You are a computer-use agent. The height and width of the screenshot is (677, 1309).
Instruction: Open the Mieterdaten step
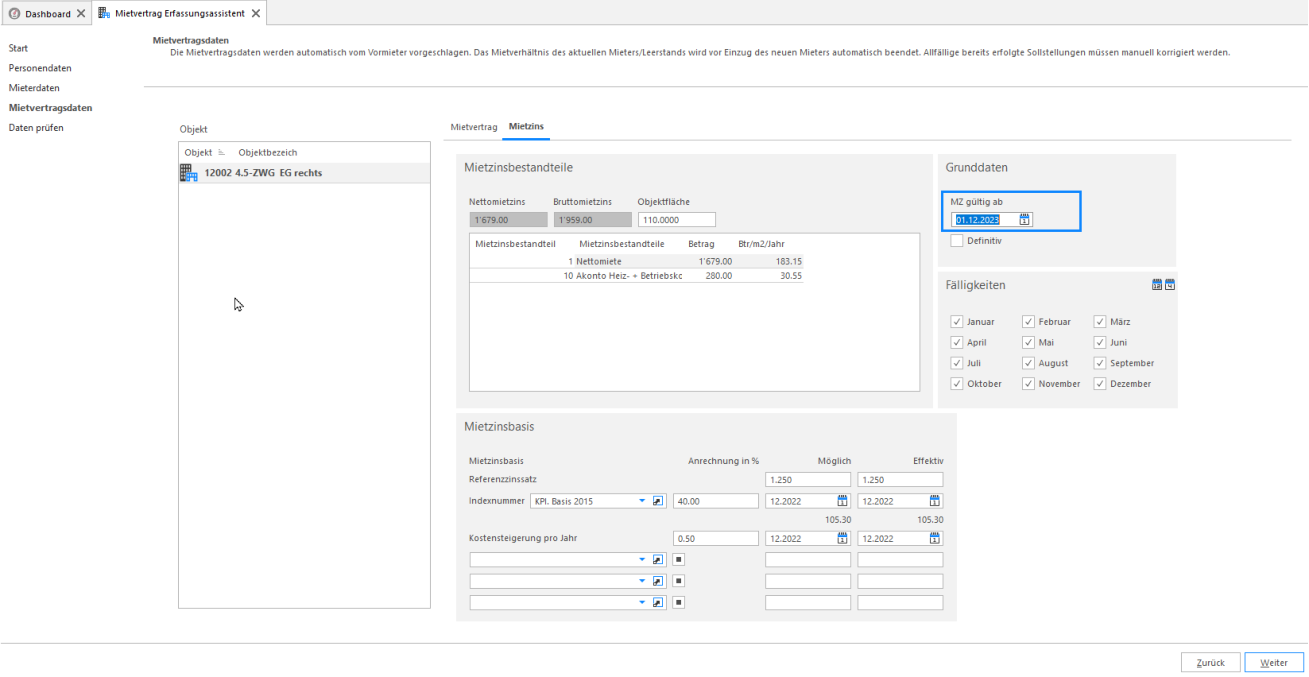click(x=34, y=88)
